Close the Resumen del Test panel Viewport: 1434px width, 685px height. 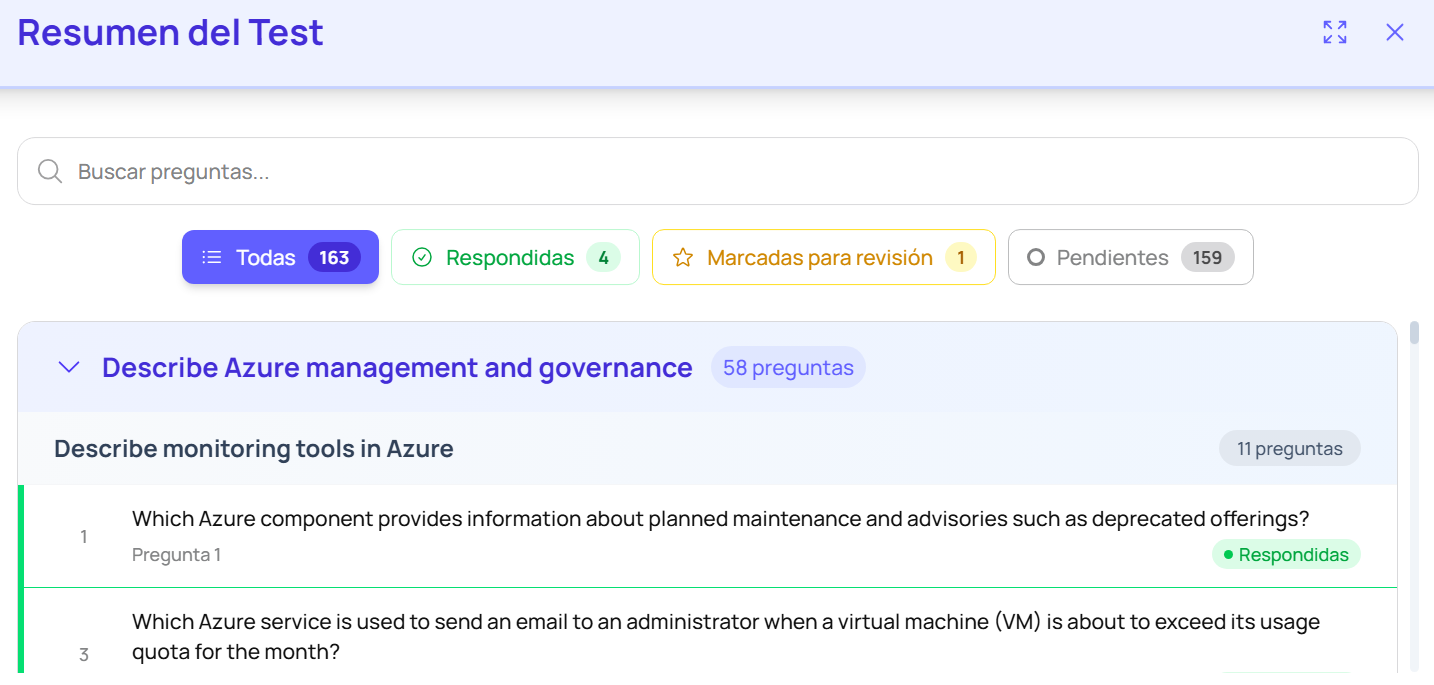tap(1394, 32)
